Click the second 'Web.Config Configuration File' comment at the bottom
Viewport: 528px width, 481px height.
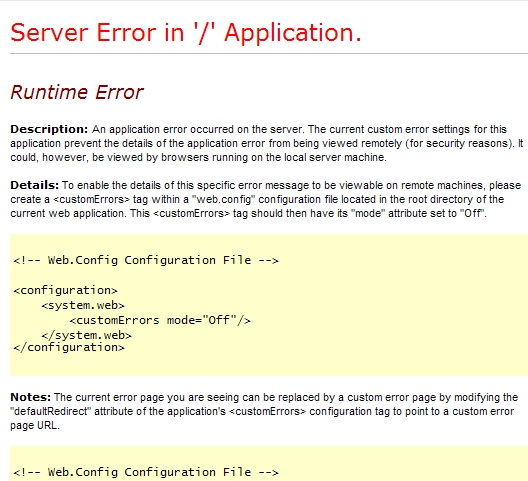[x=146, y=472]
